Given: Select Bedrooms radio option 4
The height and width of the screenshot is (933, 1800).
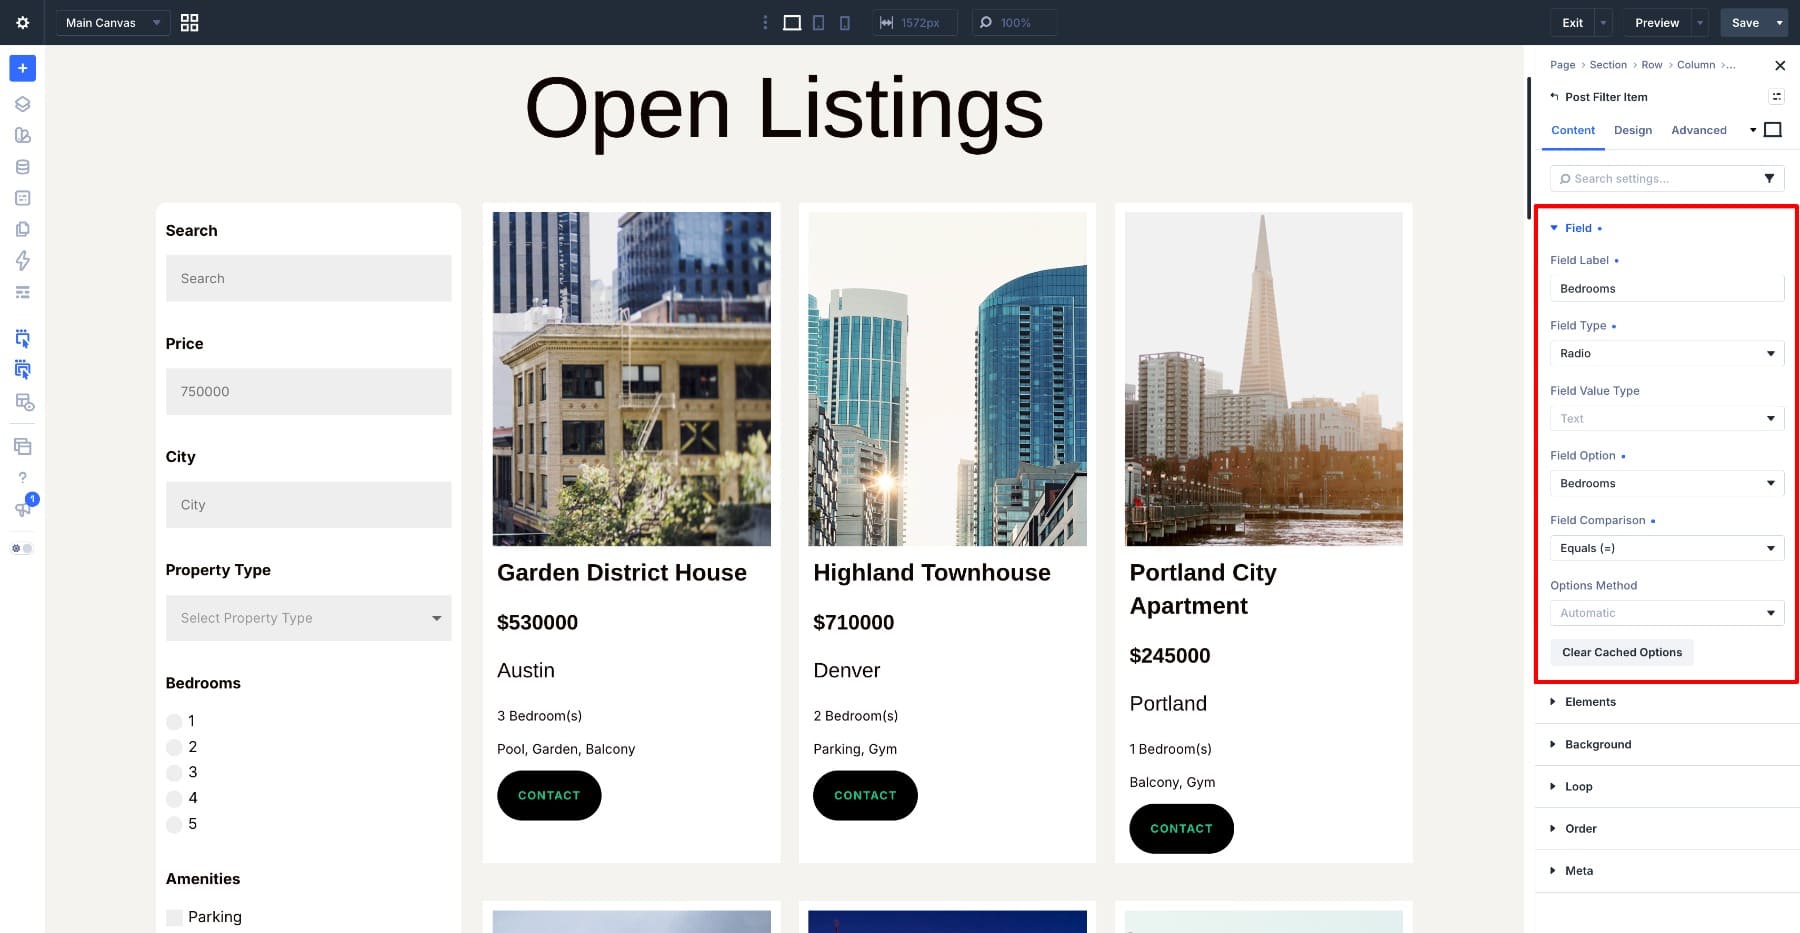Looking at the screenshot, I should 174,798.
